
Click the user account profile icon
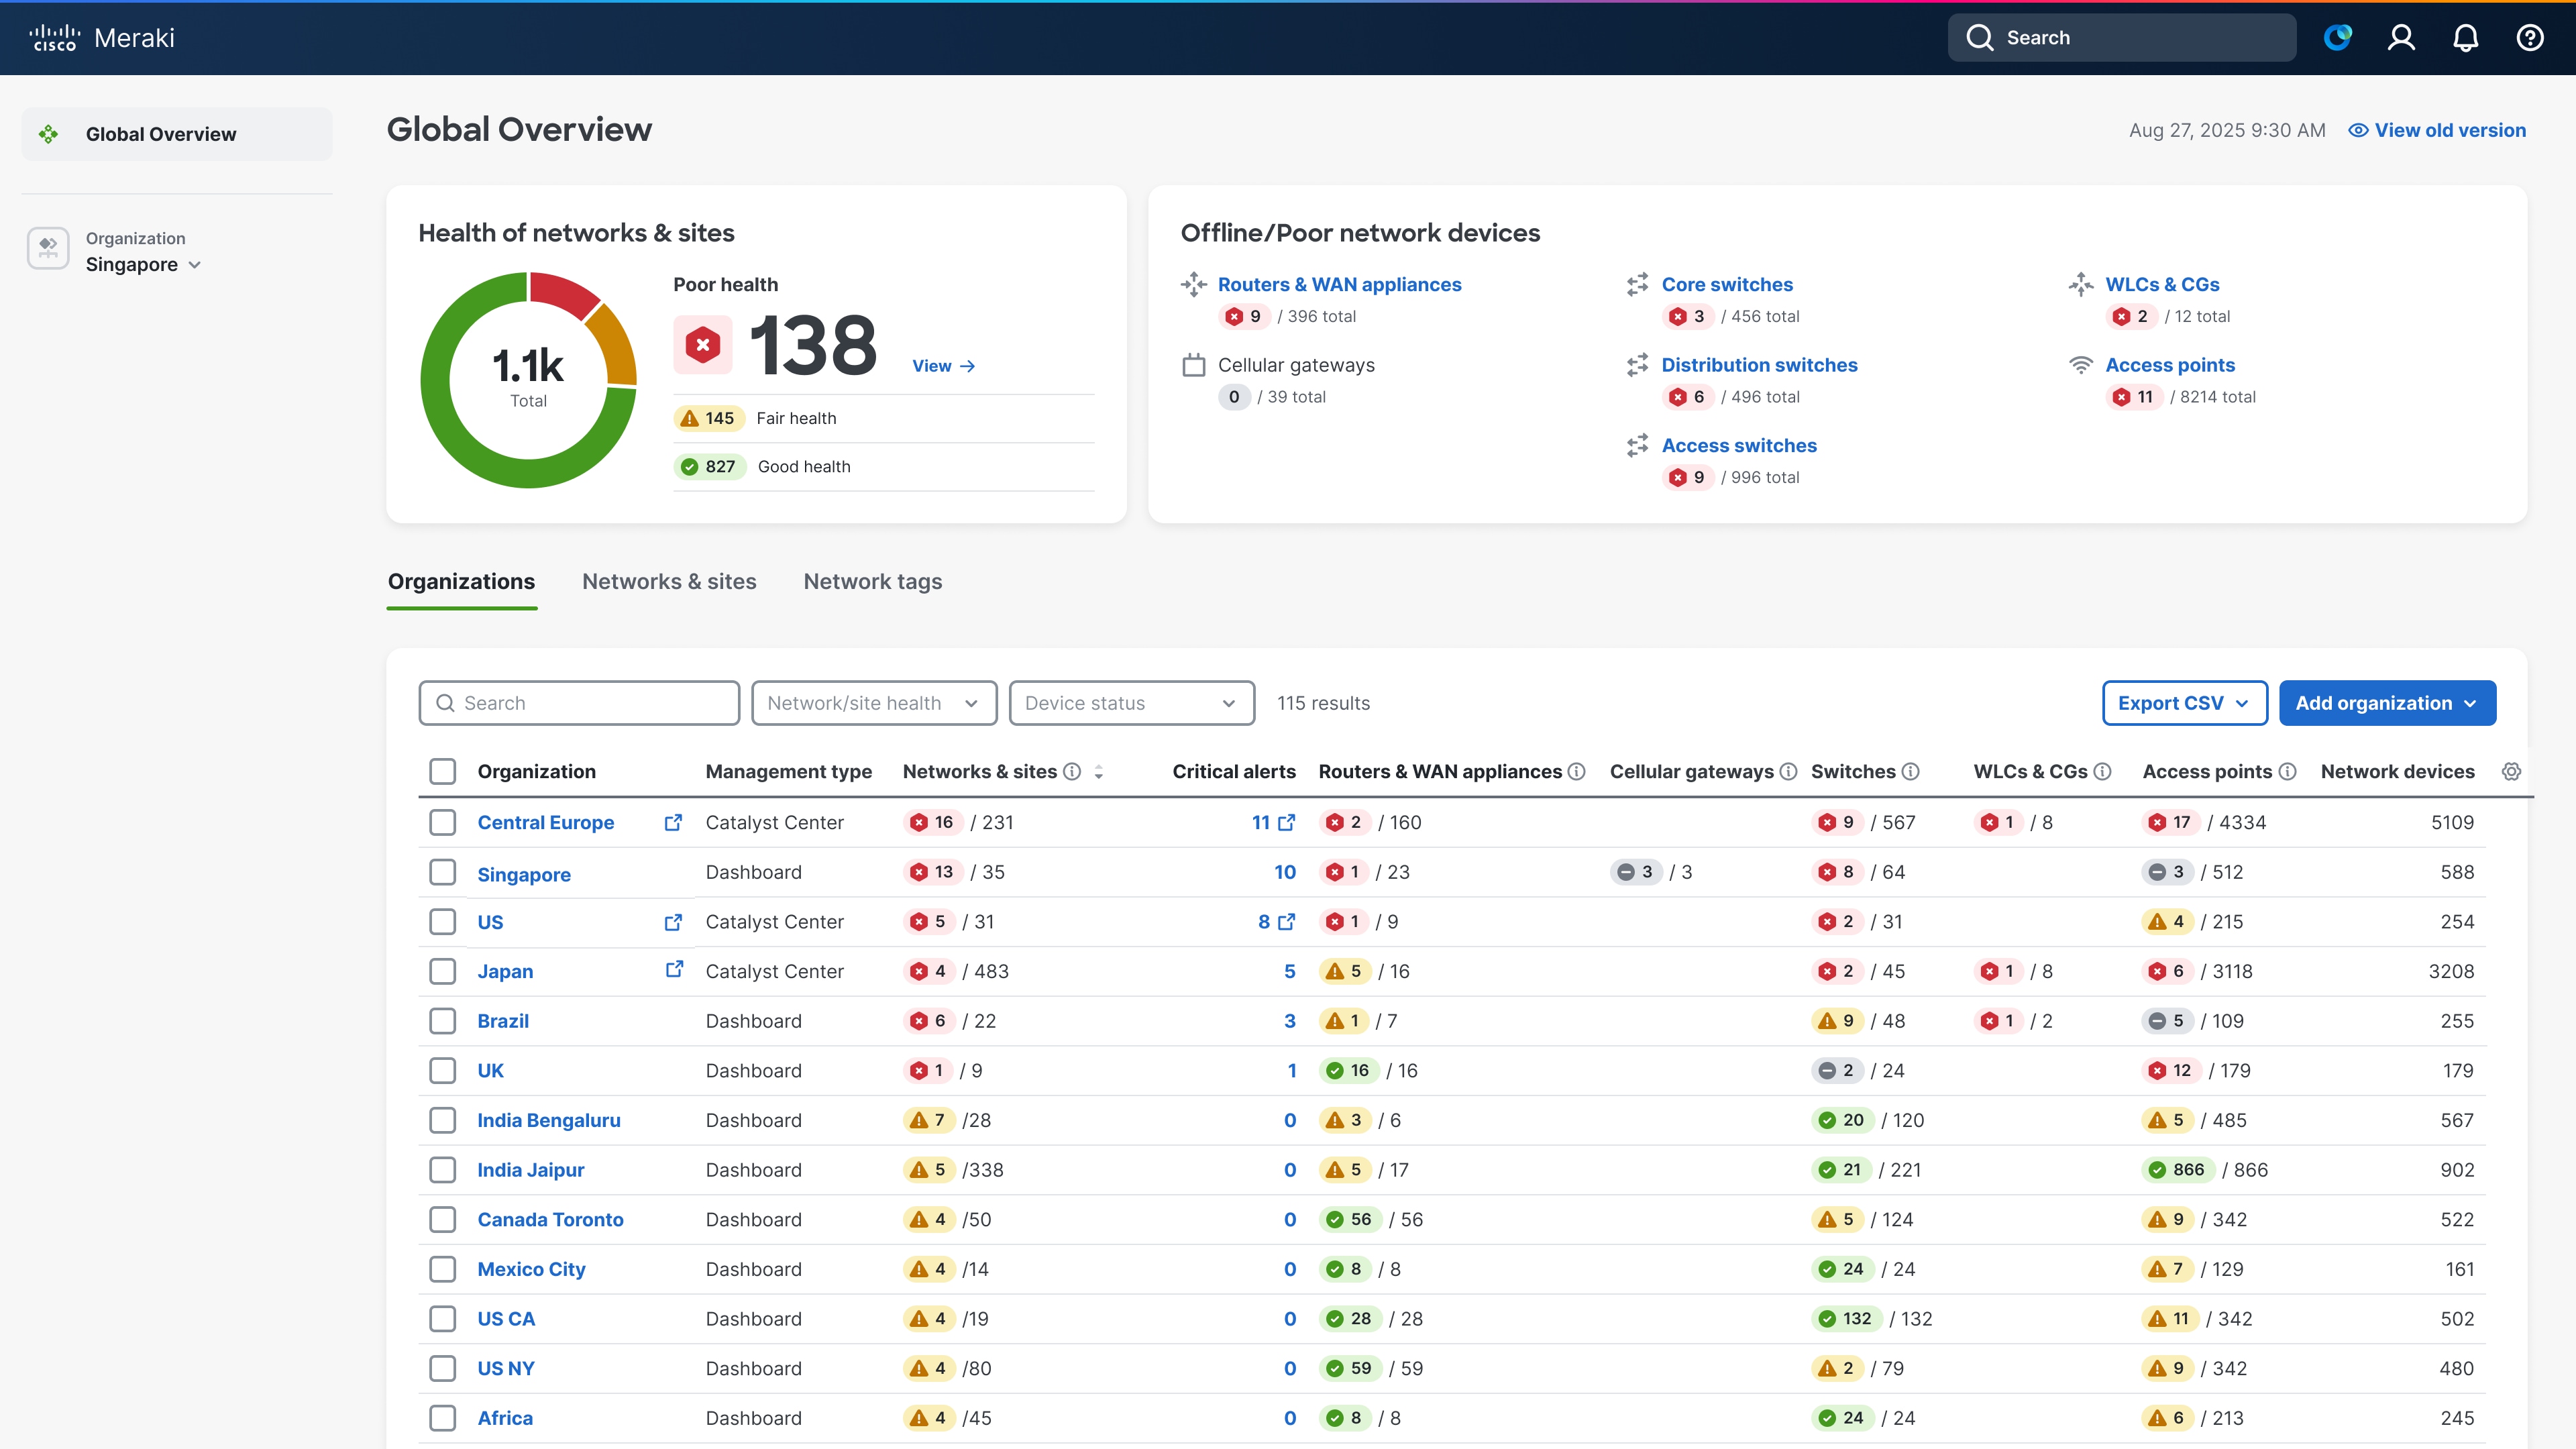point(2401,38)
